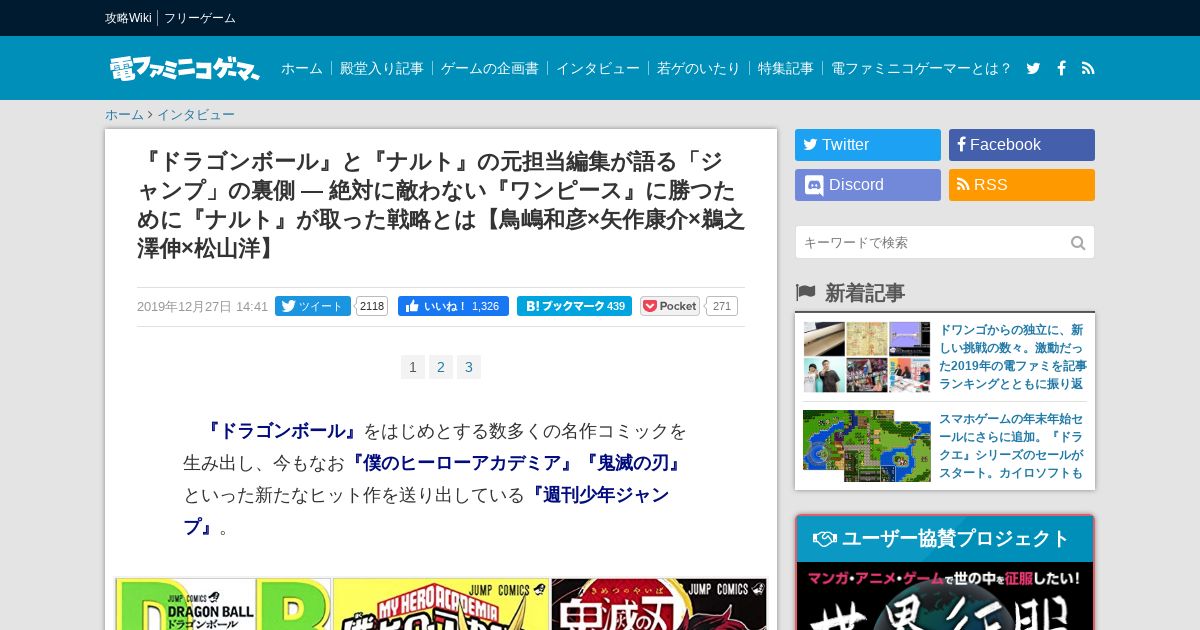Screen dimensions: 1200x630
Task: Open 電ファミニコゲーマーとは？ in the navigation menu
Action: coord(921,68)
